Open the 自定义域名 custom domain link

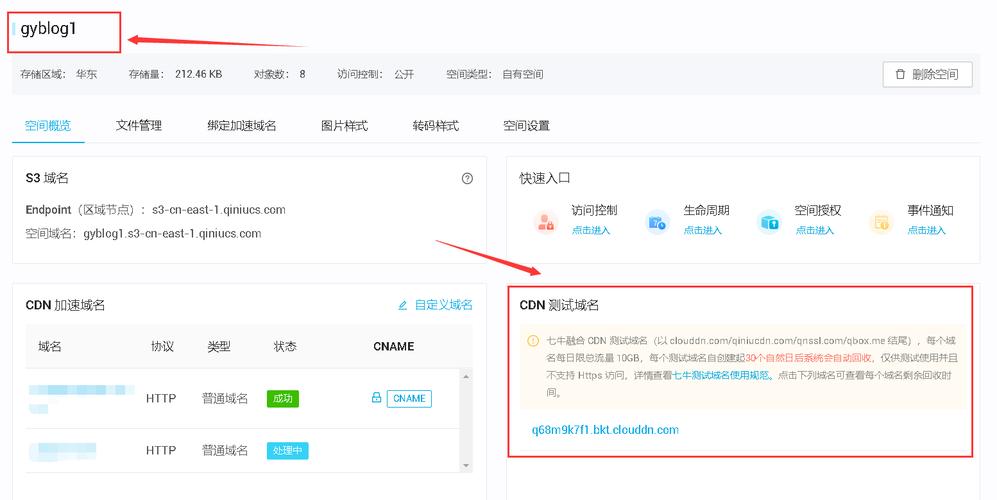coord(443,305)
